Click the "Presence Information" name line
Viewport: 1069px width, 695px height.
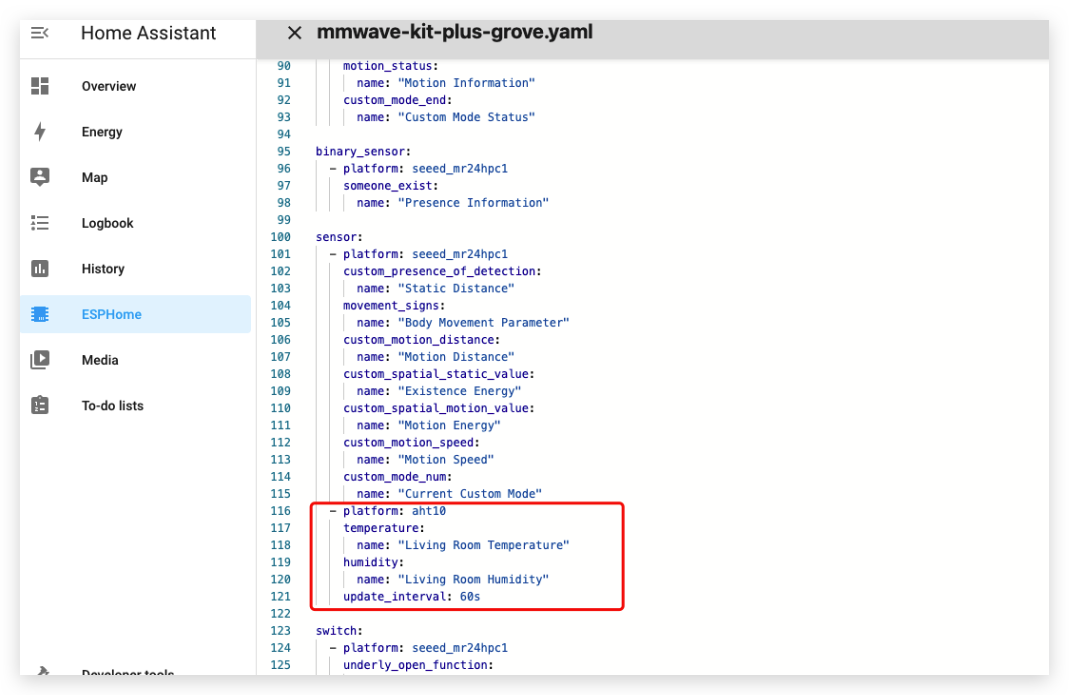(453, 203)
